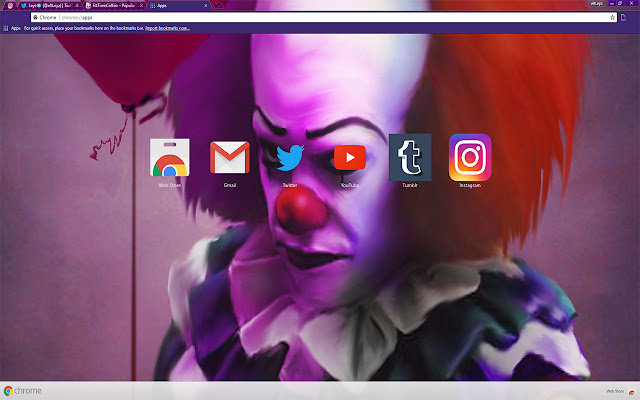Click the site info icon in address bar
640x400 pixels.
[x=36, y=18]
